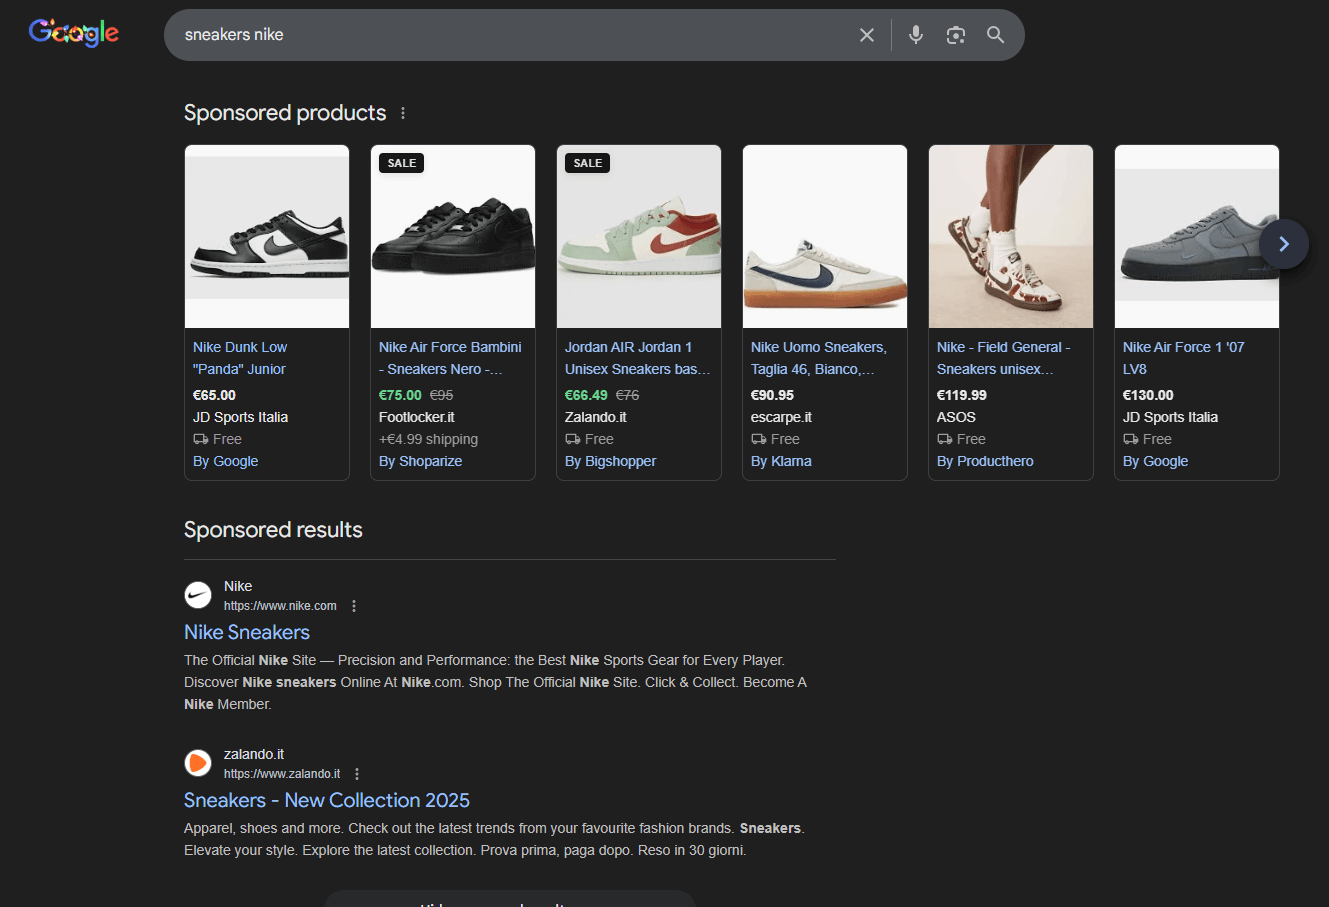Click By Bigshopper link
The width and height of the screenshot is (1329, 907).
[x=610, y=461]
